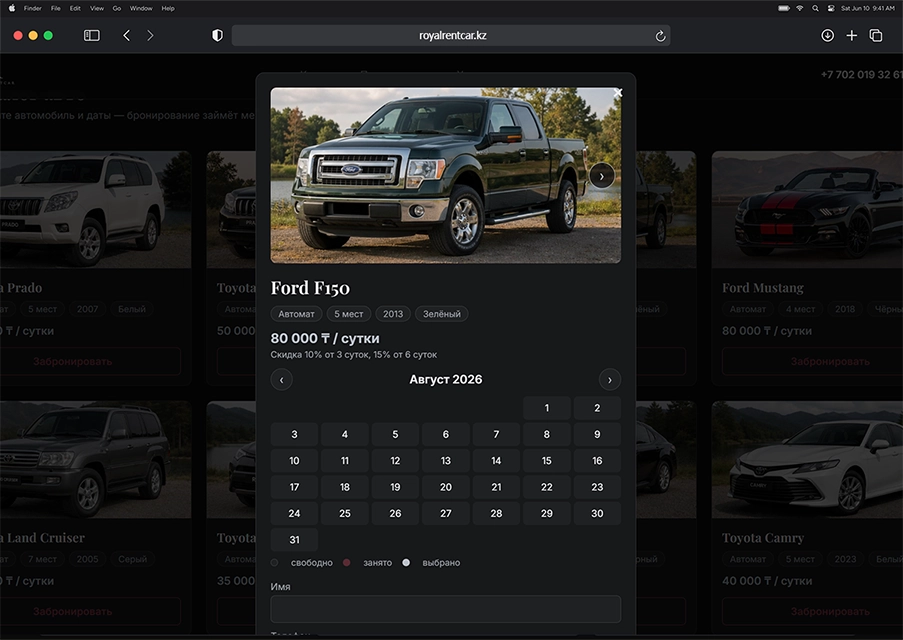Go forward in Safari history
Screen dimensions: 903x640
[150, 36]
